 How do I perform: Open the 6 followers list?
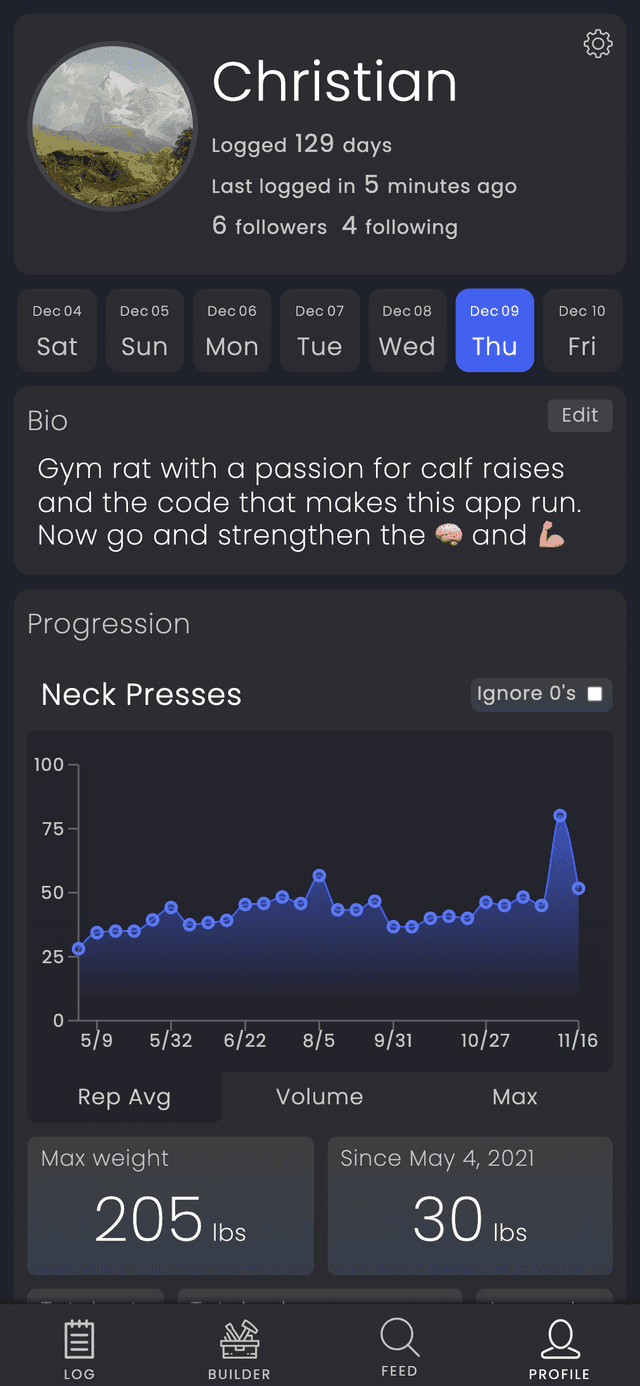[x=269, y=226]
